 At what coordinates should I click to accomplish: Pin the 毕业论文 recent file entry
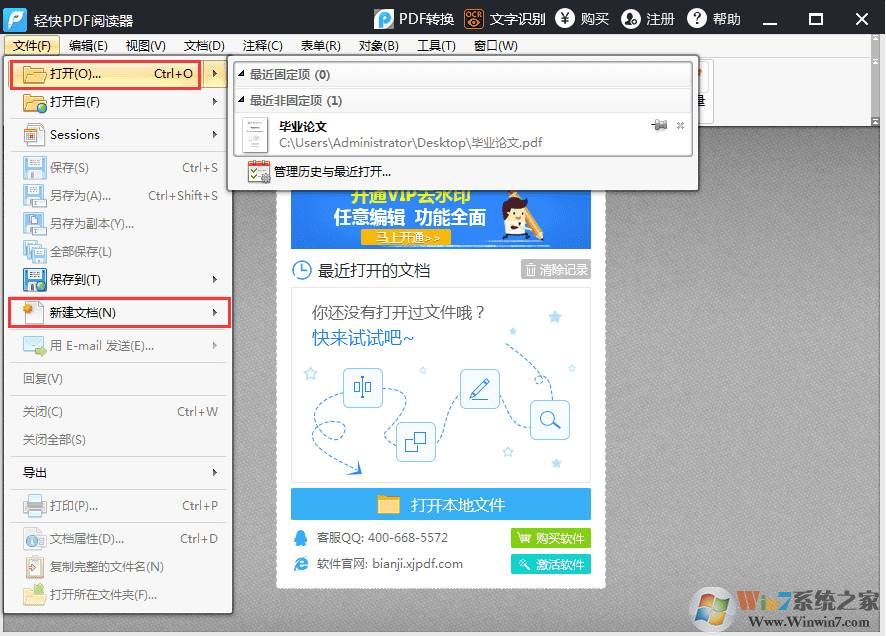coord(659,125)
